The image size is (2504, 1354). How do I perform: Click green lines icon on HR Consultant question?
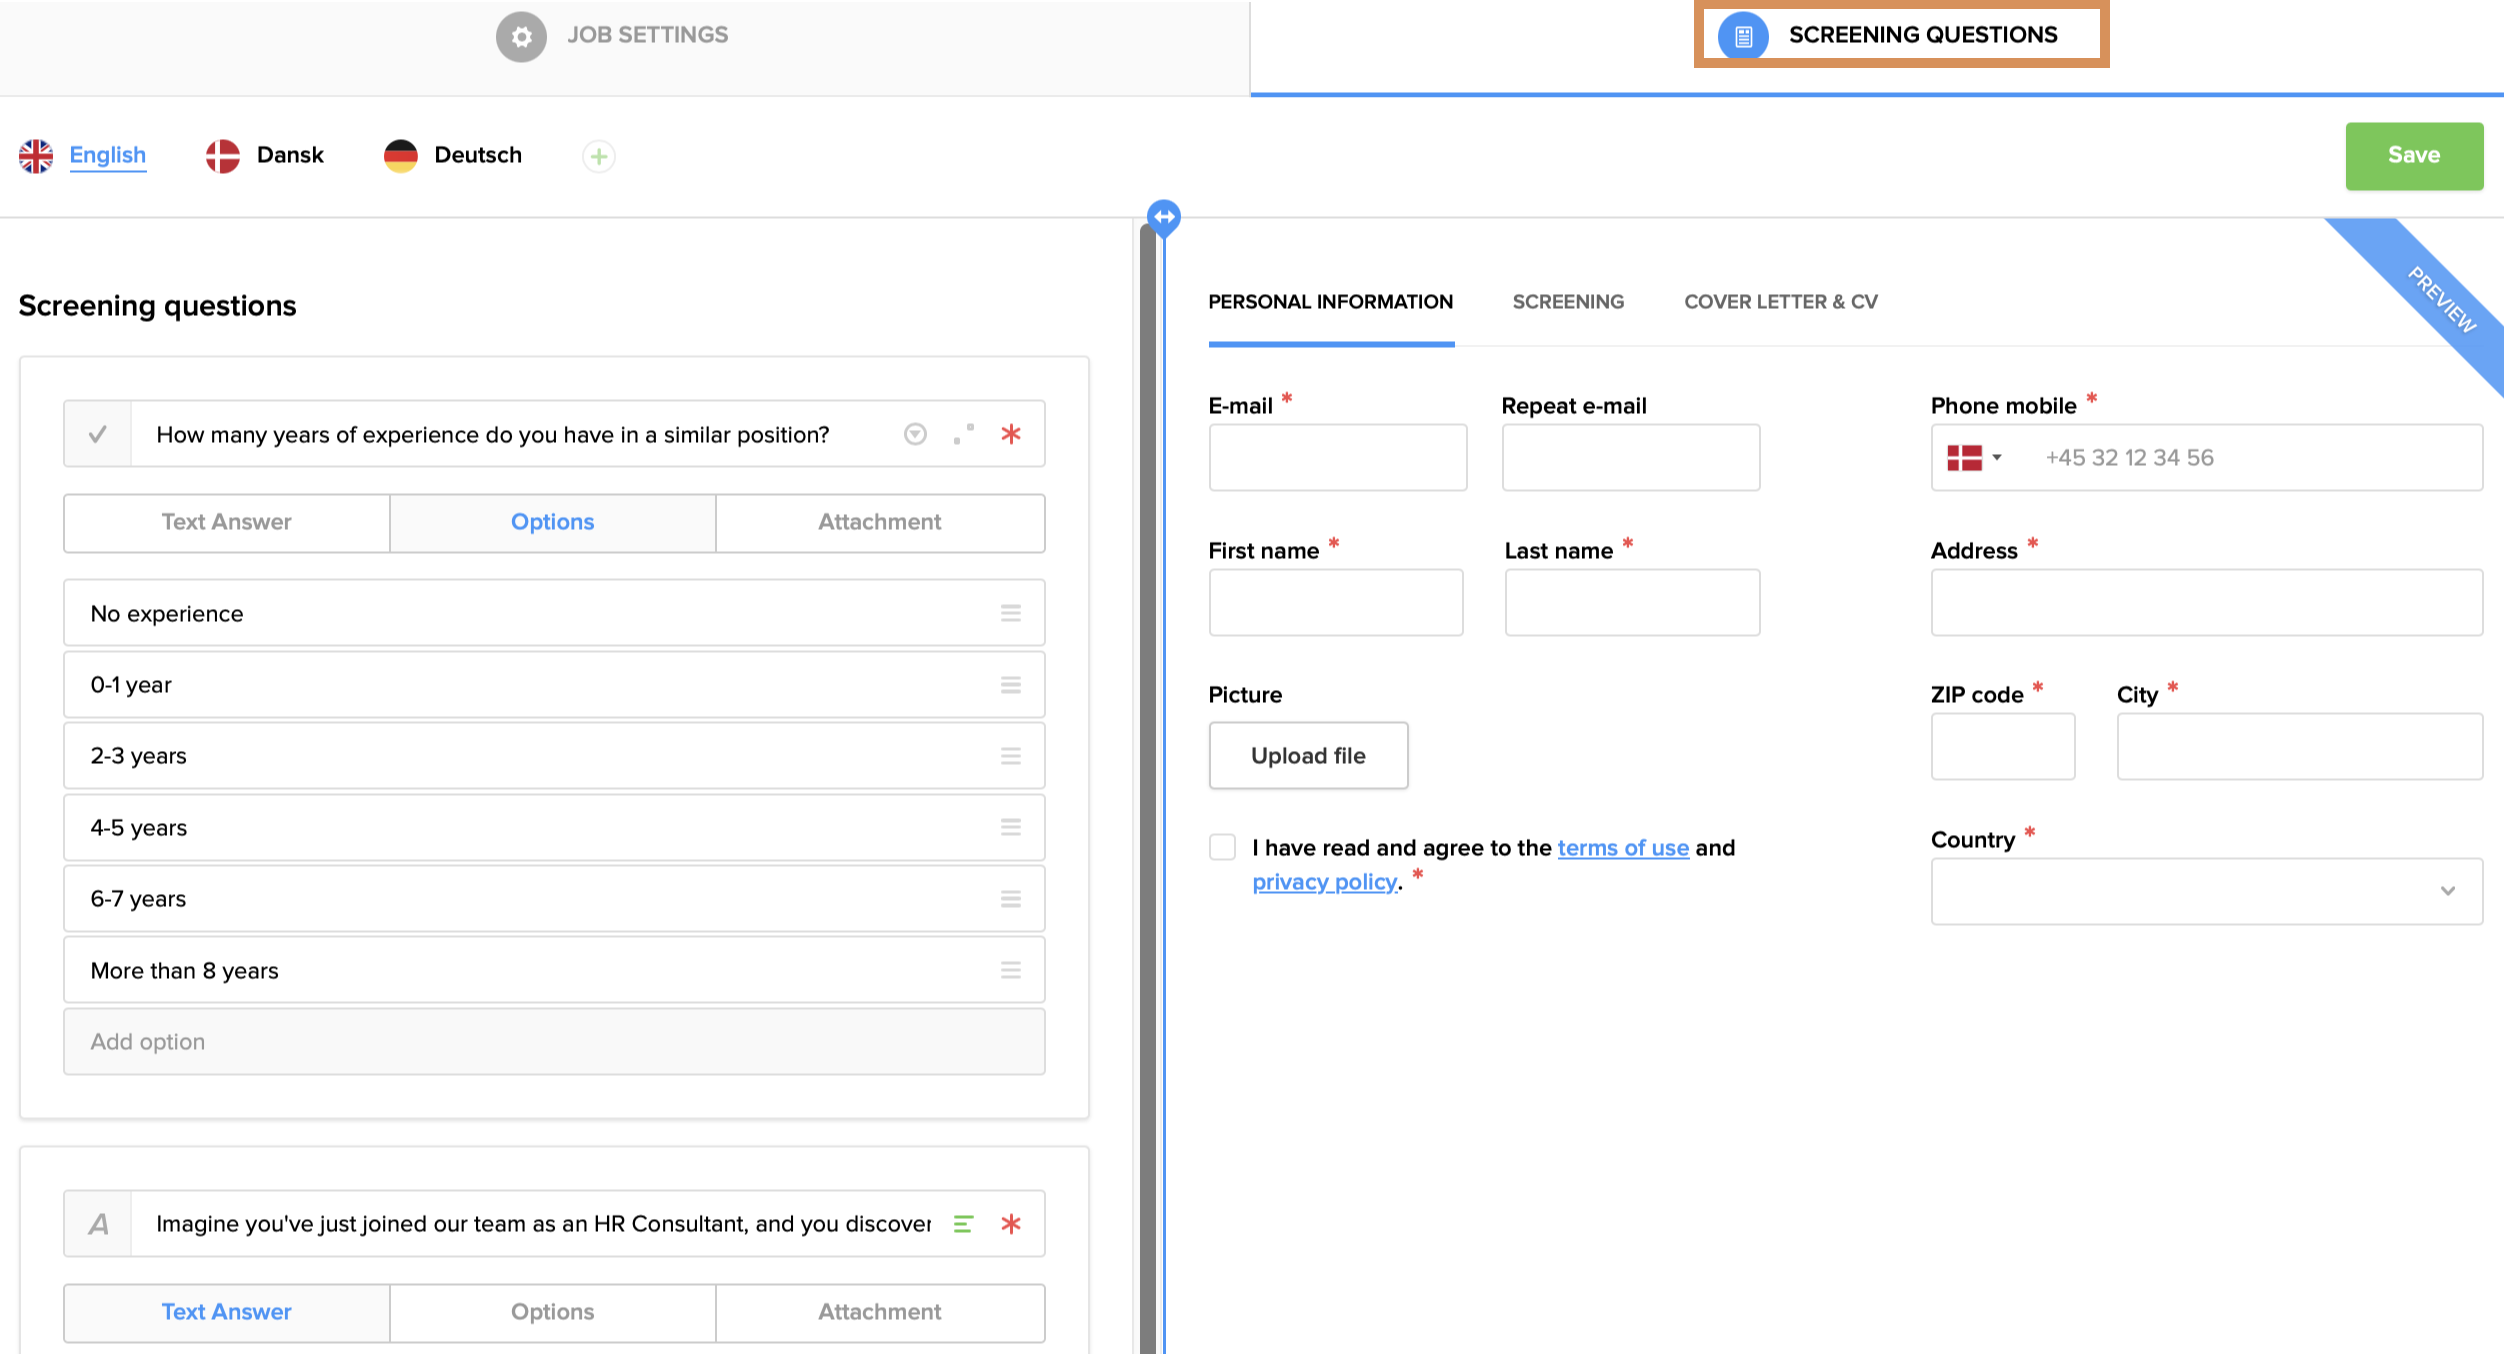(x=963, y=1224)
